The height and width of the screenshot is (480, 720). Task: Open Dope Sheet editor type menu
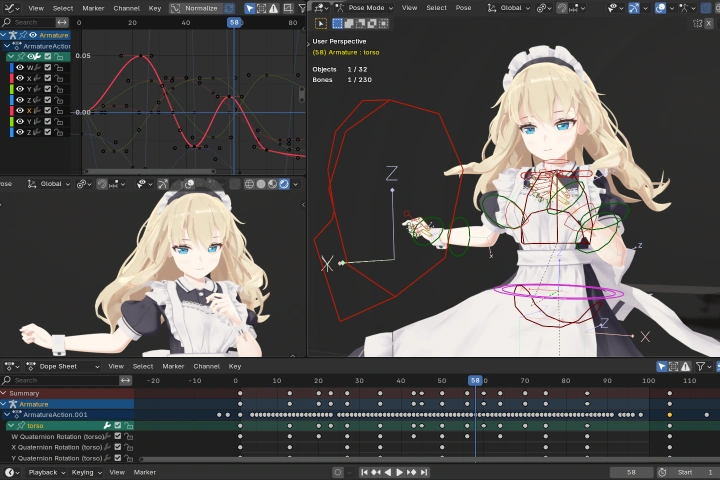(x=11, y=366)
